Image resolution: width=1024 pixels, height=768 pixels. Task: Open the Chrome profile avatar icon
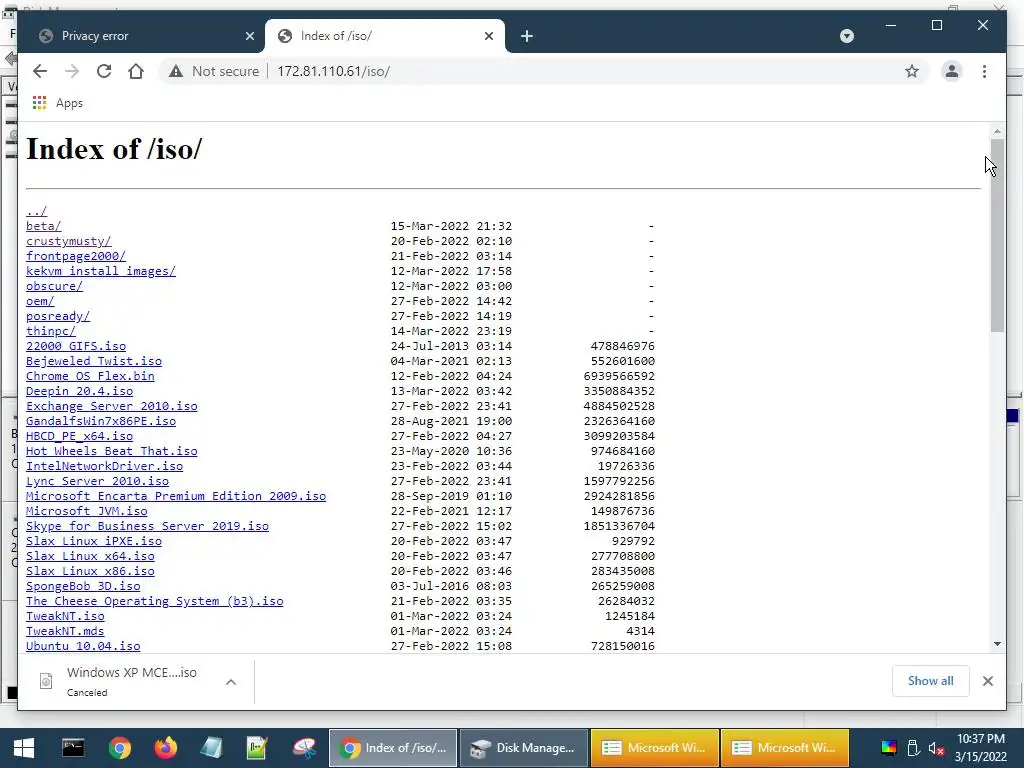(x=952, y=71)
